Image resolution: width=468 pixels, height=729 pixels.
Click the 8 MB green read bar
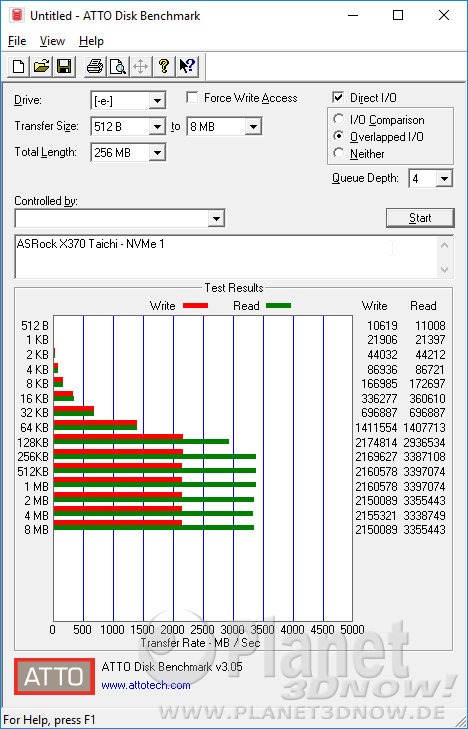click(x=154, y=528)
